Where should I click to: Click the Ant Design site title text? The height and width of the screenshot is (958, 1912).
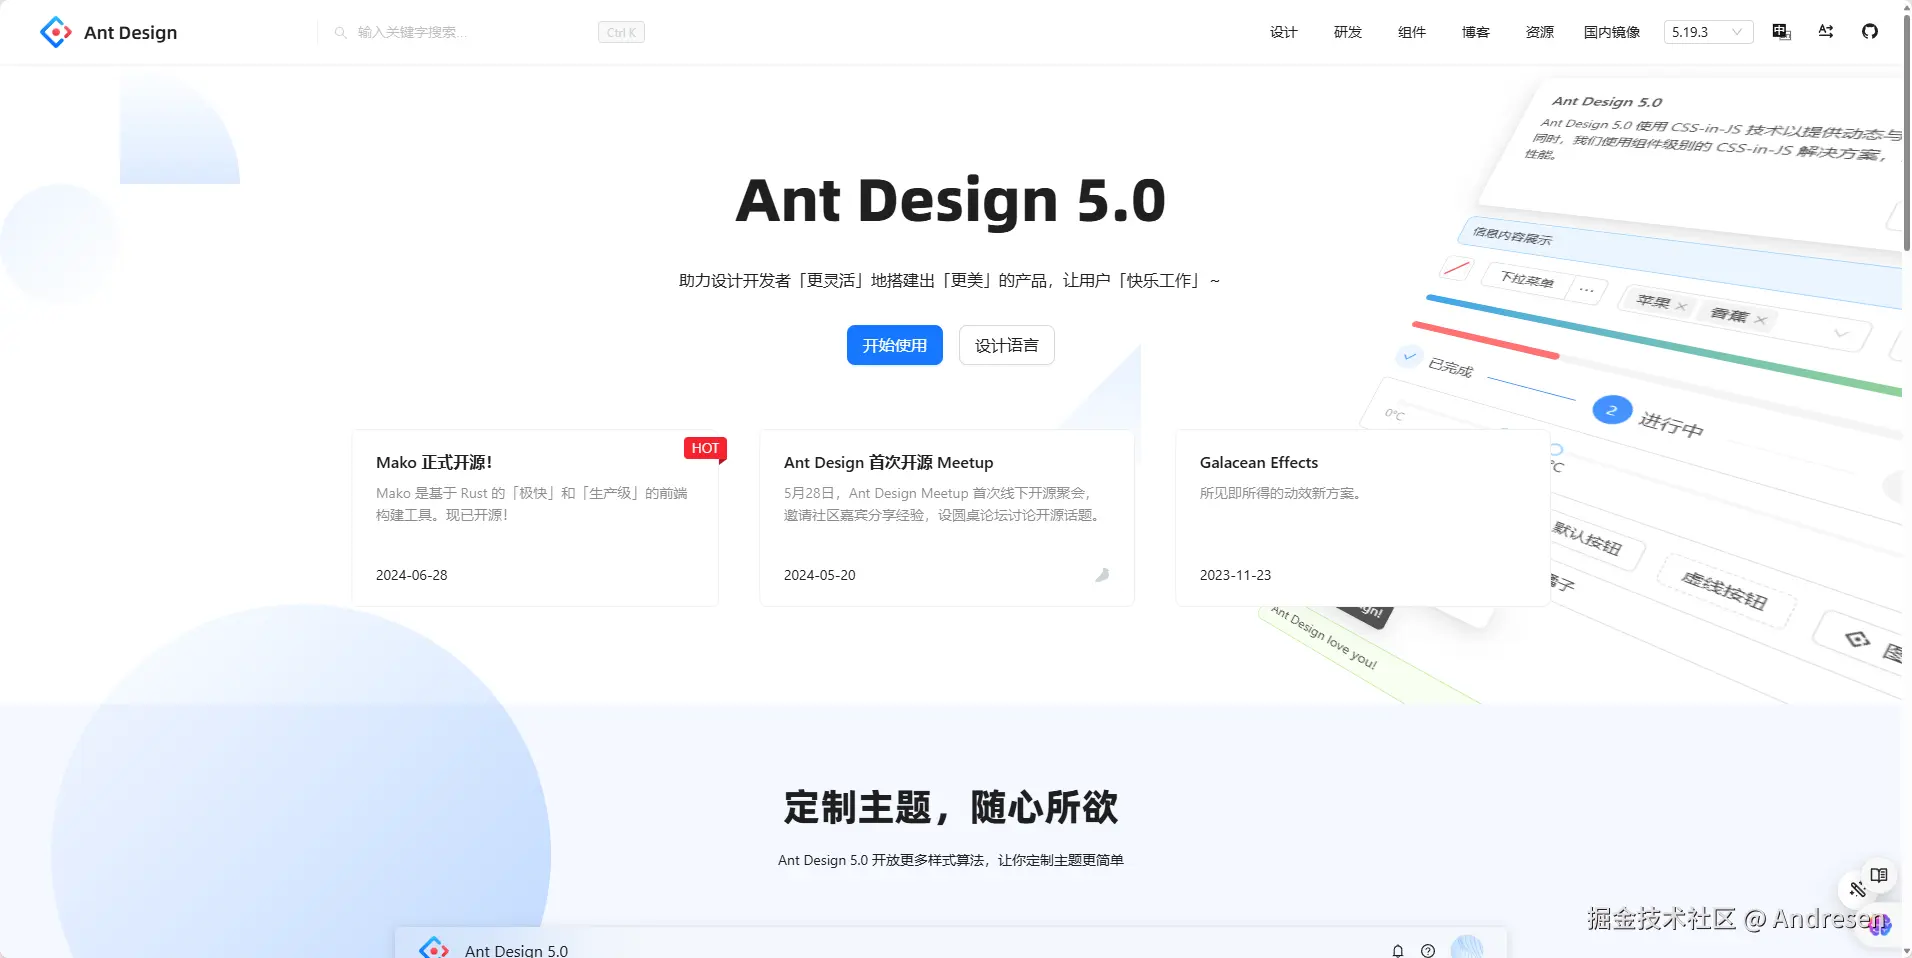[130, 32]
